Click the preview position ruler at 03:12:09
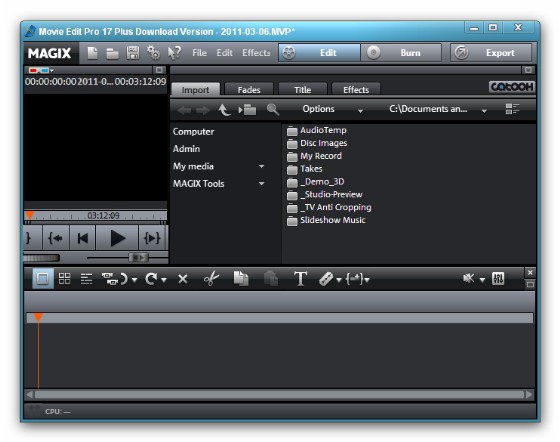The image size is (560, 442). [96, 215]
